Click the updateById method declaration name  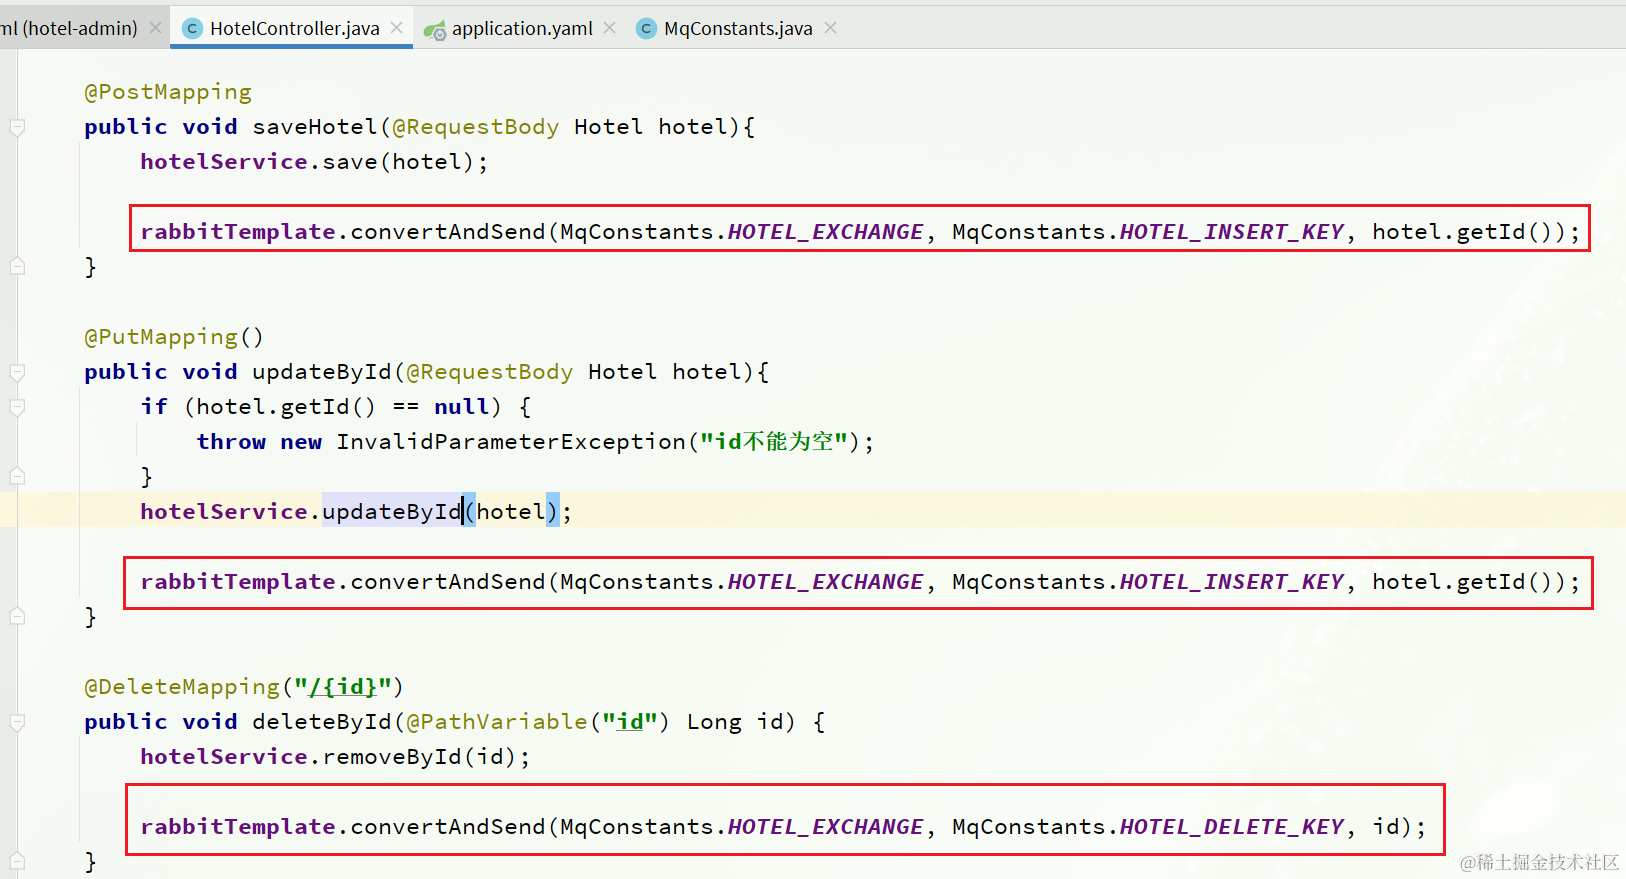322,372
